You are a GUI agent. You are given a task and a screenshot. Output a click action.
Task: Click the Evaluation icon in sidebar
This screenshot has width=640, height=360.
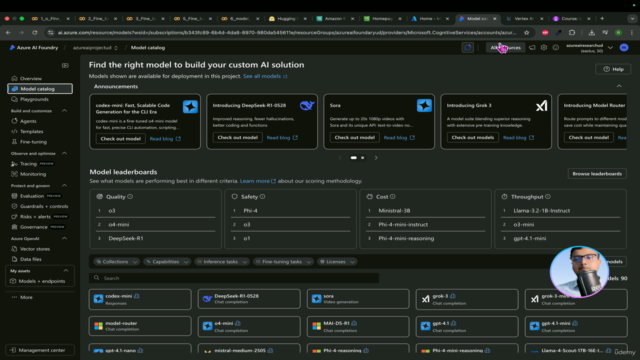click(14, 196)
